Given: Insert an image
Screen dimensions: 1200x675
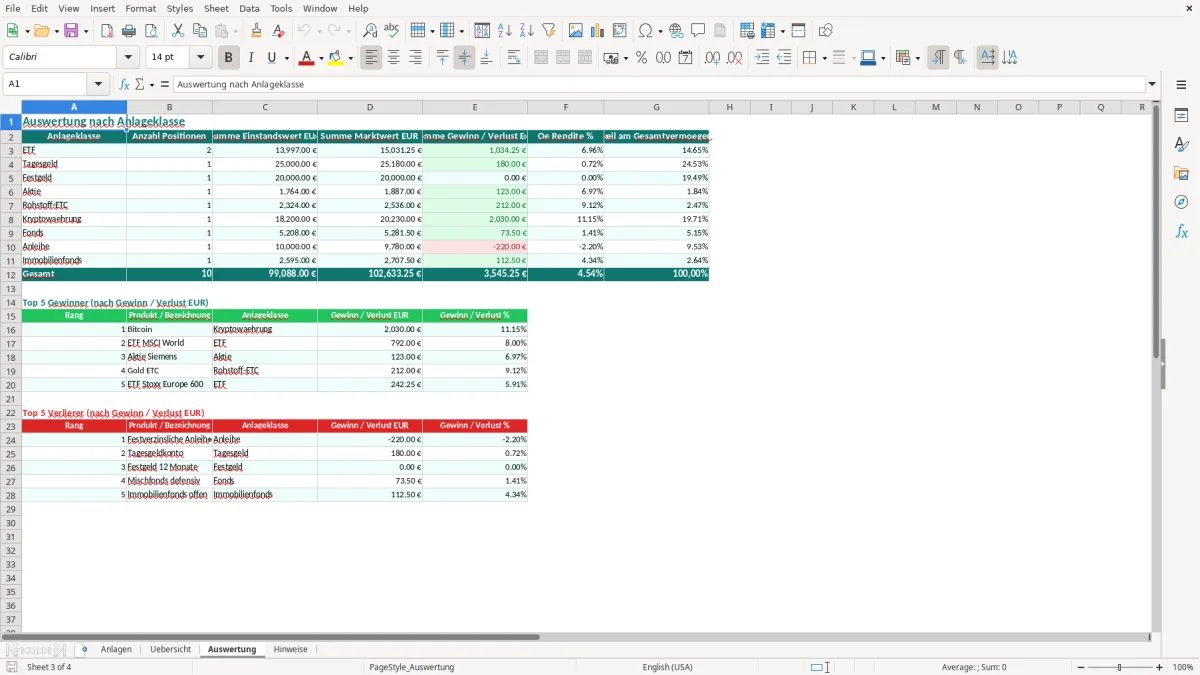Looking at the screenshot, I should (x=576, y=31).
